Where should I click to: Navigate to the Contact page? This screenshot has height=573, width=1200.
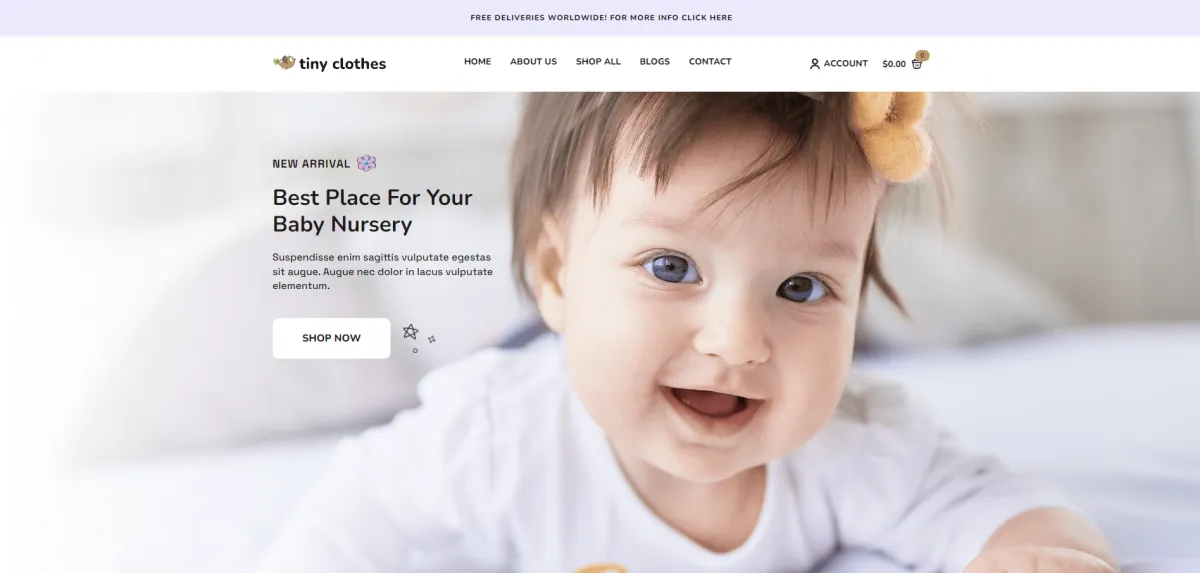pos(710,62)
